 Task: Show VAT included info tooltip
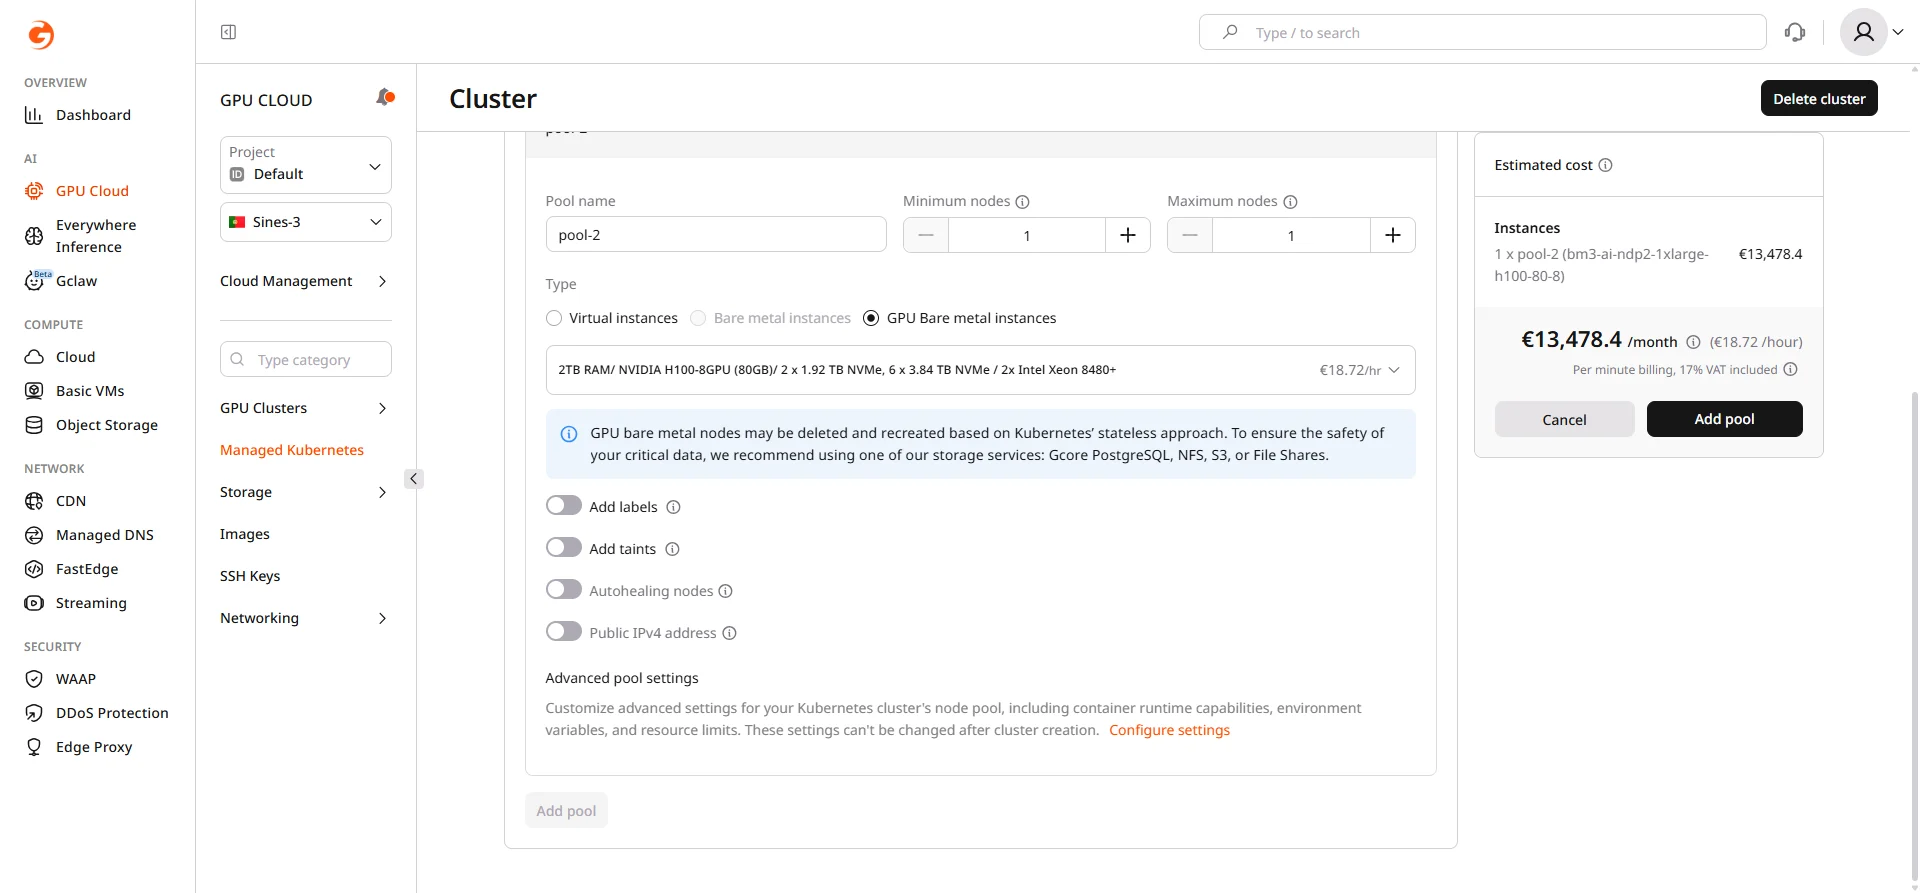click(1791, 369)
